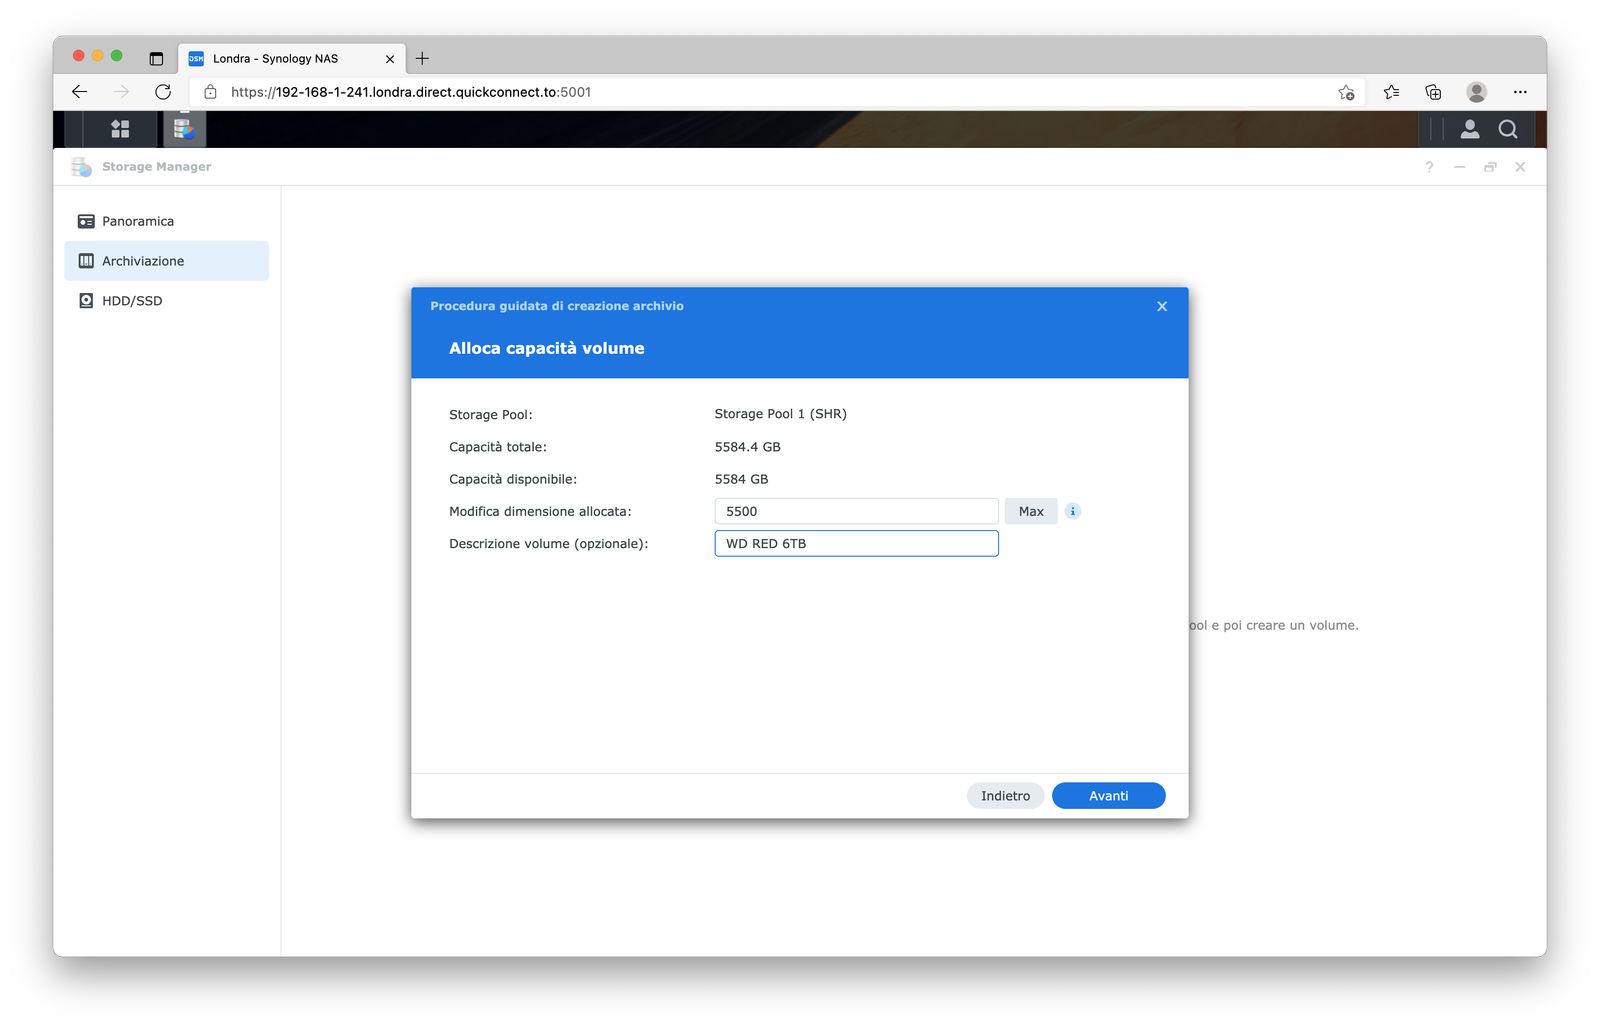
Task: Select Panoramica in the sidebar
Action: click(167, 221)
